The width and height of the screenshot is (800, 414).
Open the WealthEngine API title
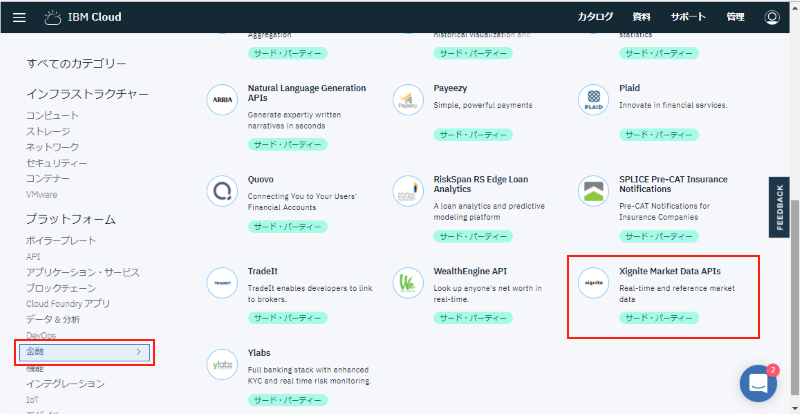tap(470, 271)
